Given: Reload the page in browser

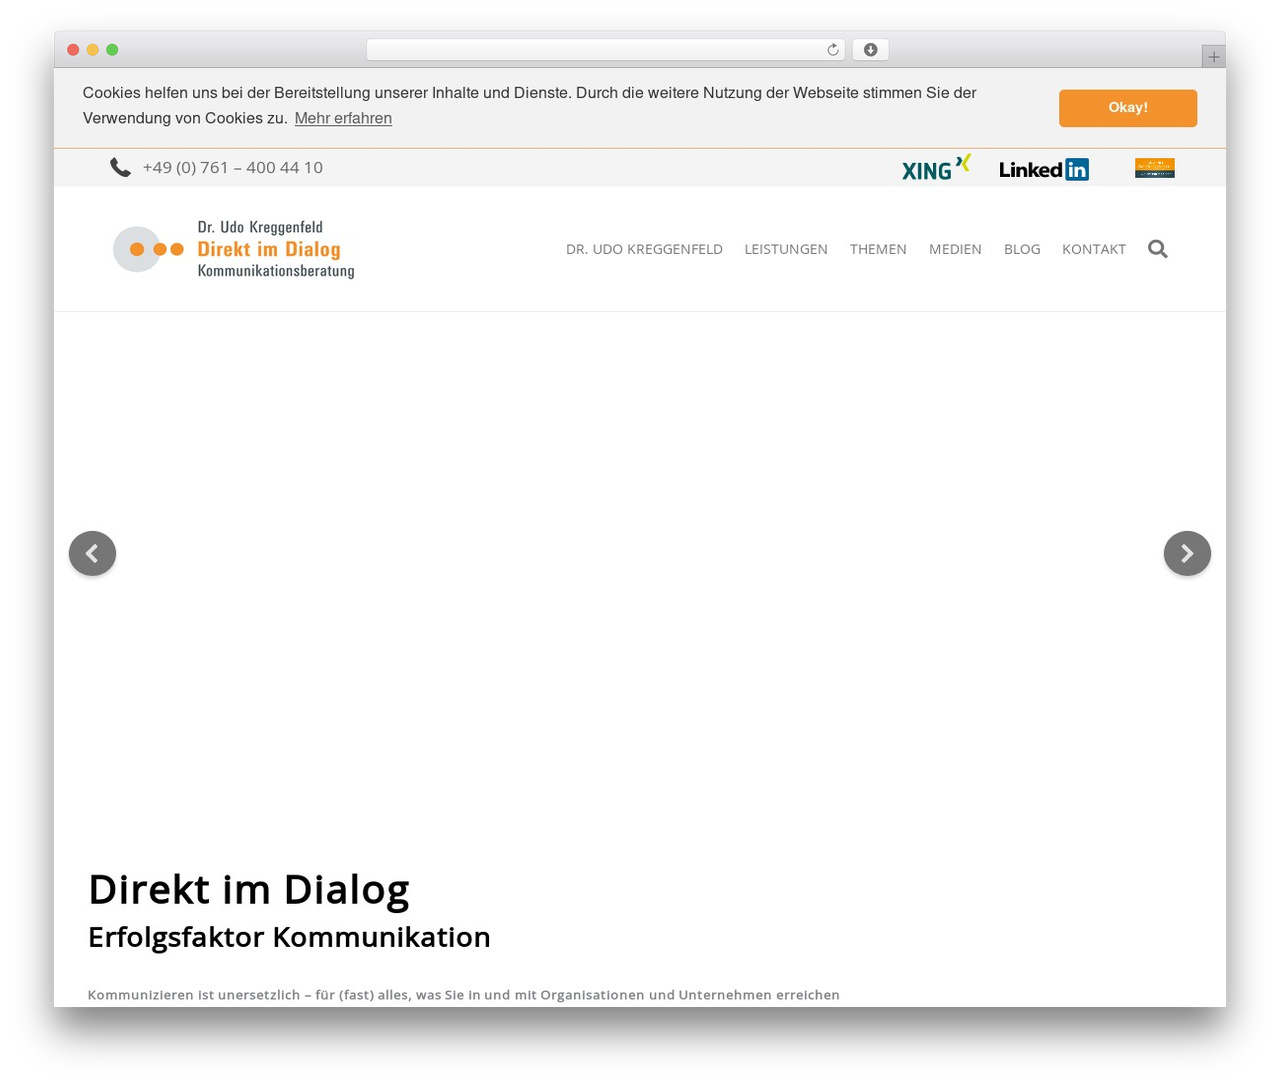Looking at the screenshot, I should point(832,50).
